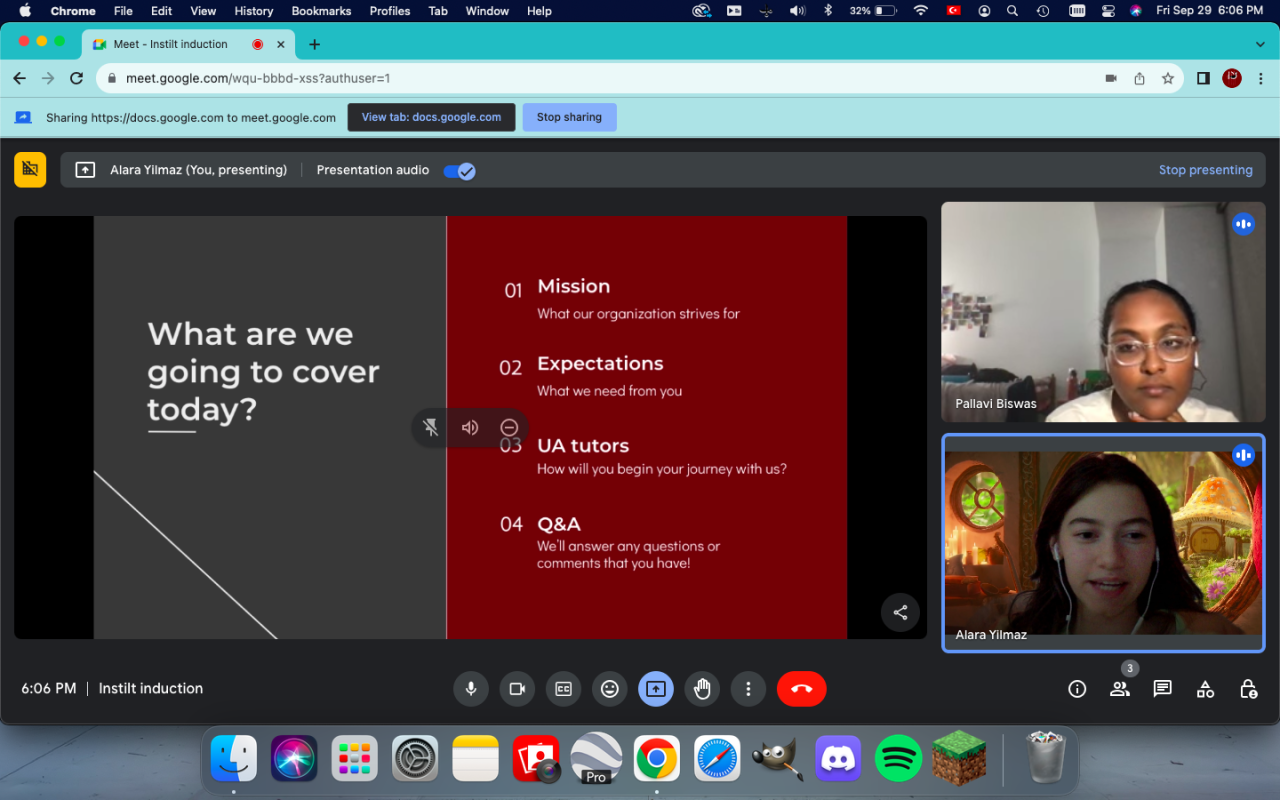The width and height of the screenshot is (1280, 800).
Task: Open the meeting details info icon
Action: coord(1077,689)
